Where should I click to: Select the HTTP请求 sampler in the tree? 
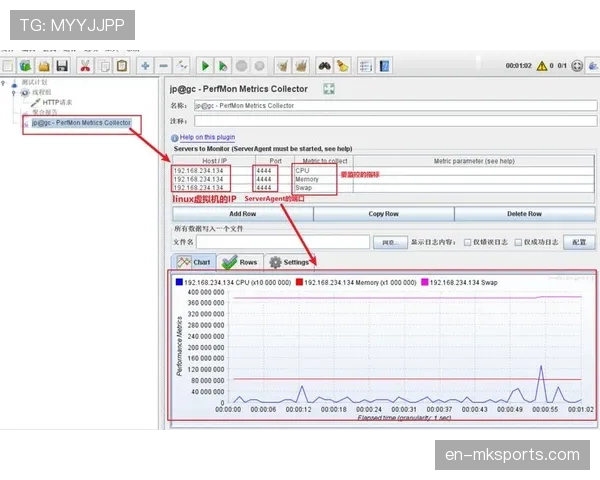[x=57, y=102]
